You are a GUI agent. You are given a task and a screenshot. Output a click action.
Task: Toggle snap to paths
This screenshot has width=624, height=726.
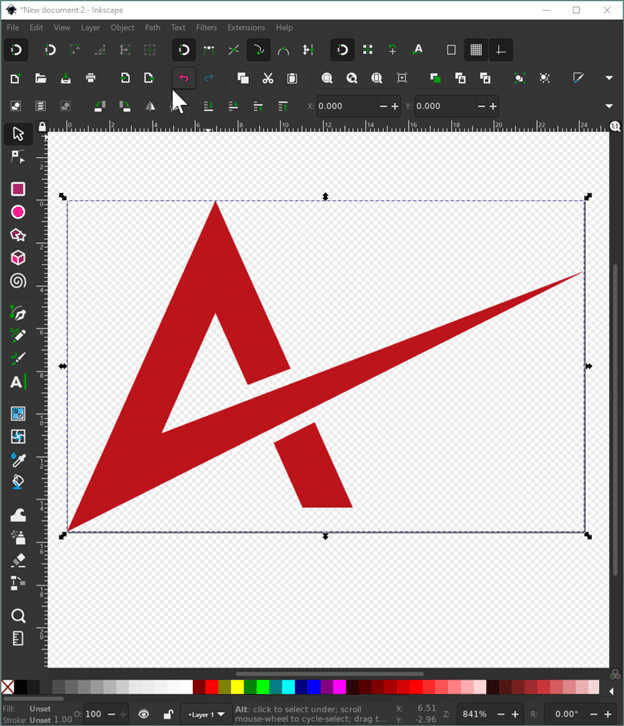tap(258, 50)
